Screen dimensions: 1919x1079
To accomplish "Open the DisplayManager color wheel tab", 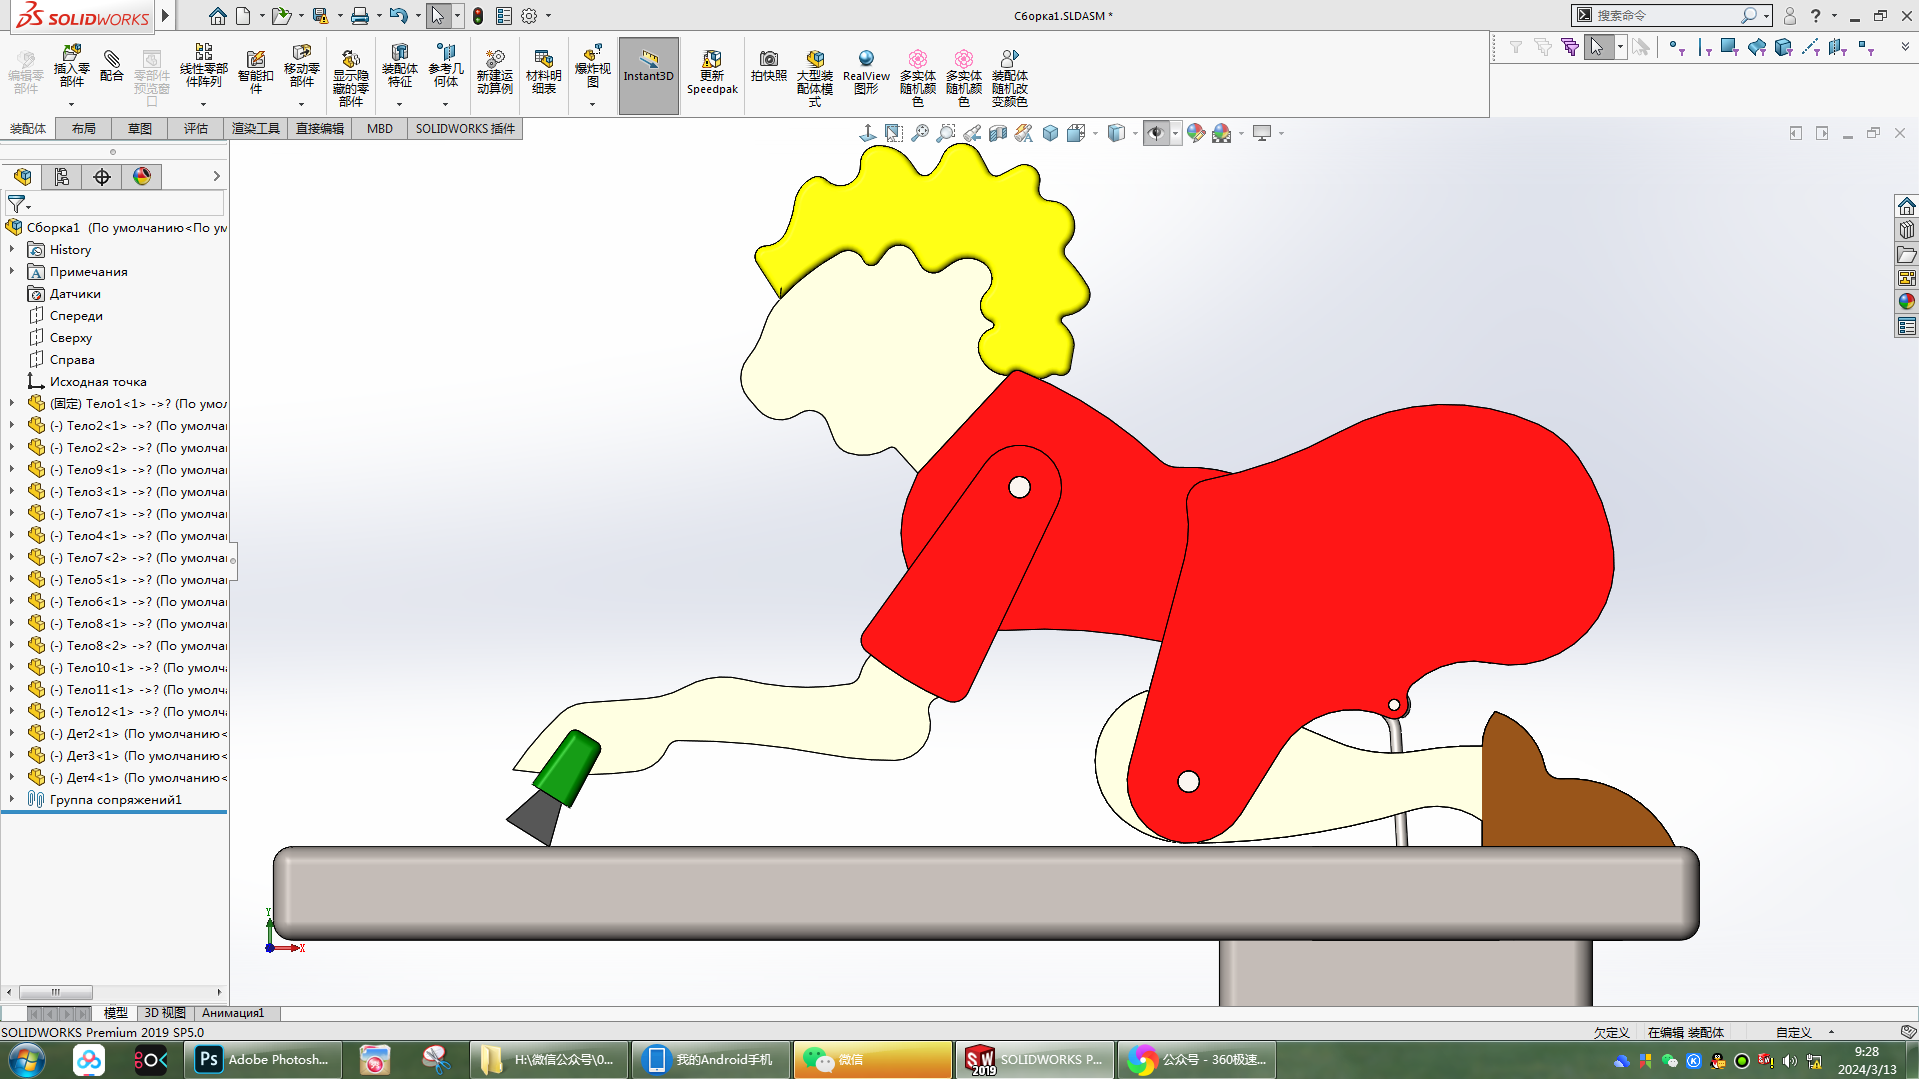I will point(142,177).
